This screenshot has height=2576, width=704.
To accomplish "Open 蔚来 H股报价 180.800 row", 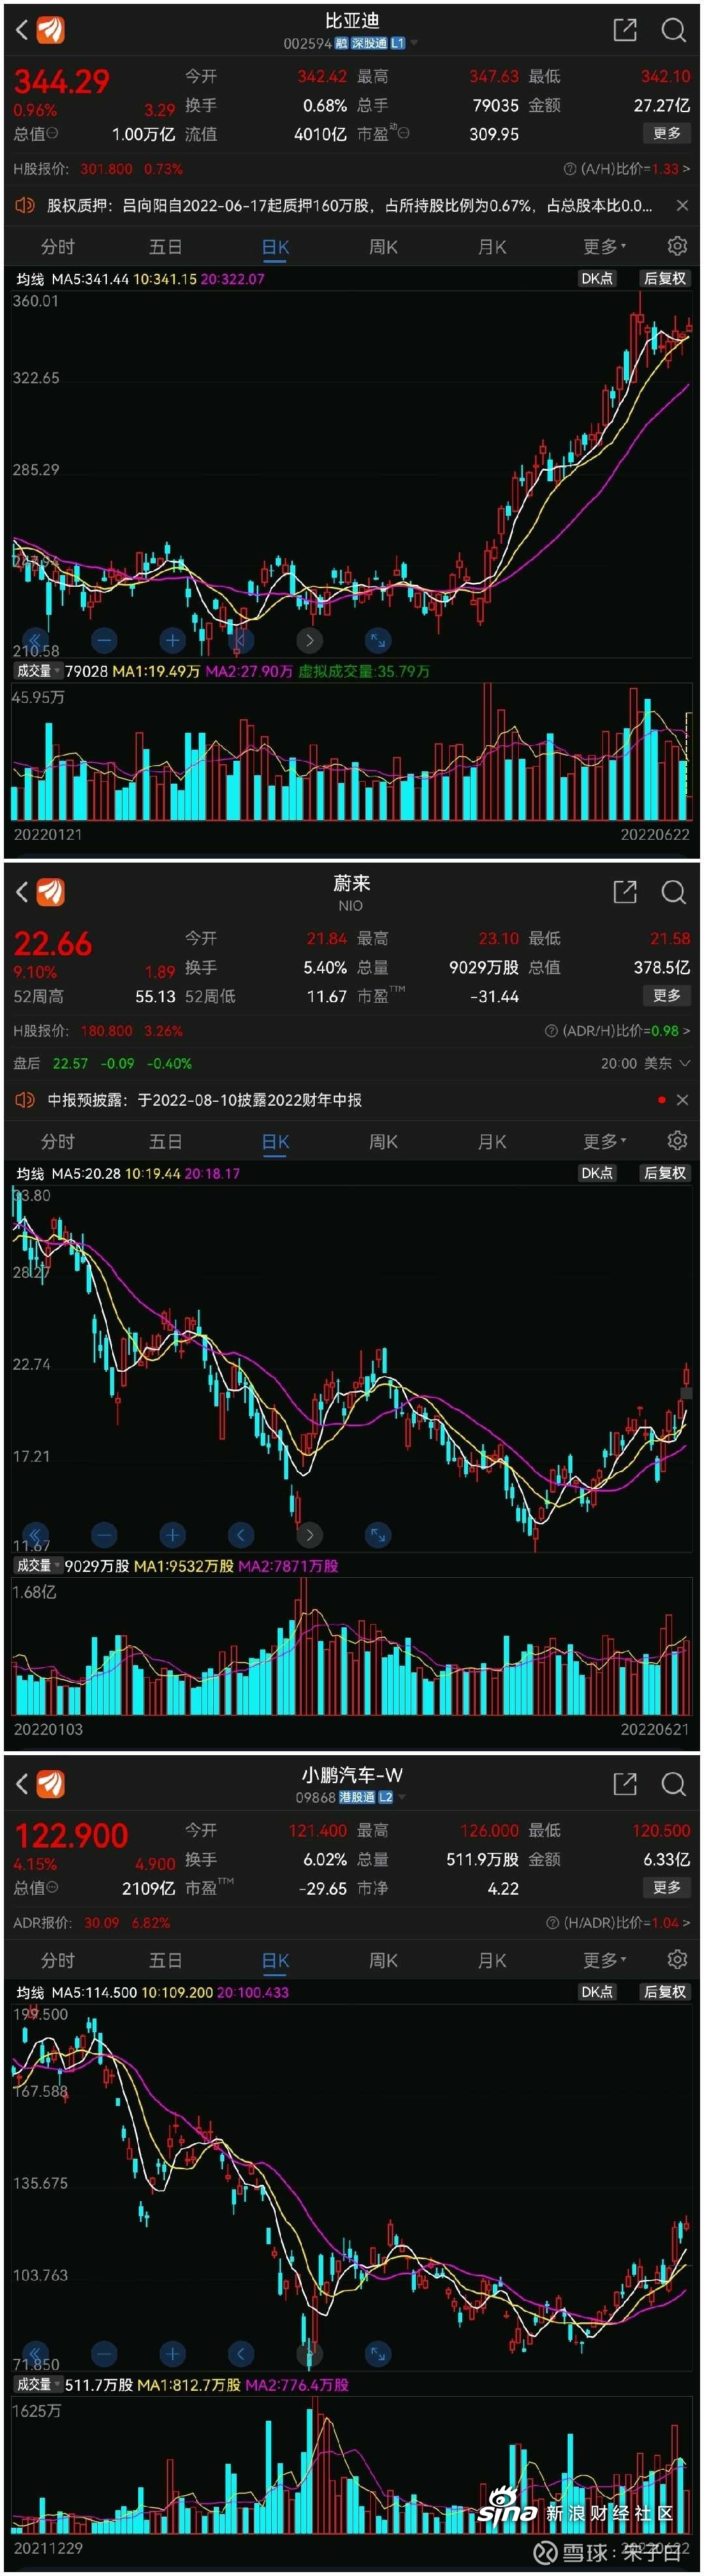I will click(x=352, y=1031).
